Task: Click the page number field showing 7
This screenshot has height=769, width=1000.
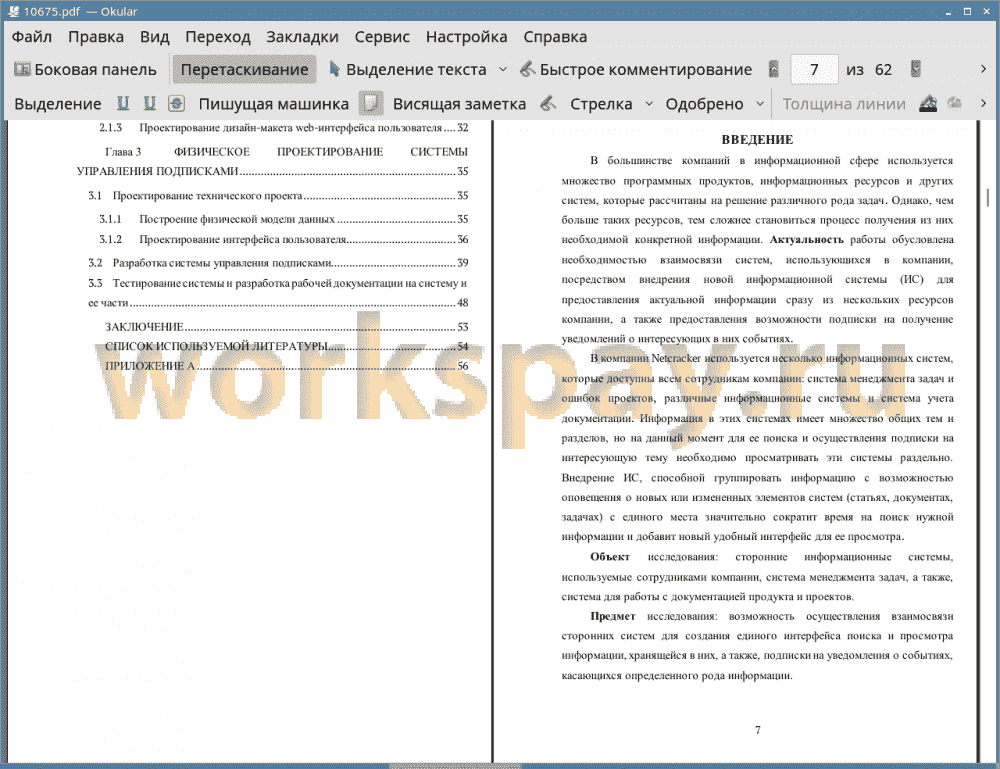Action: 814,70
